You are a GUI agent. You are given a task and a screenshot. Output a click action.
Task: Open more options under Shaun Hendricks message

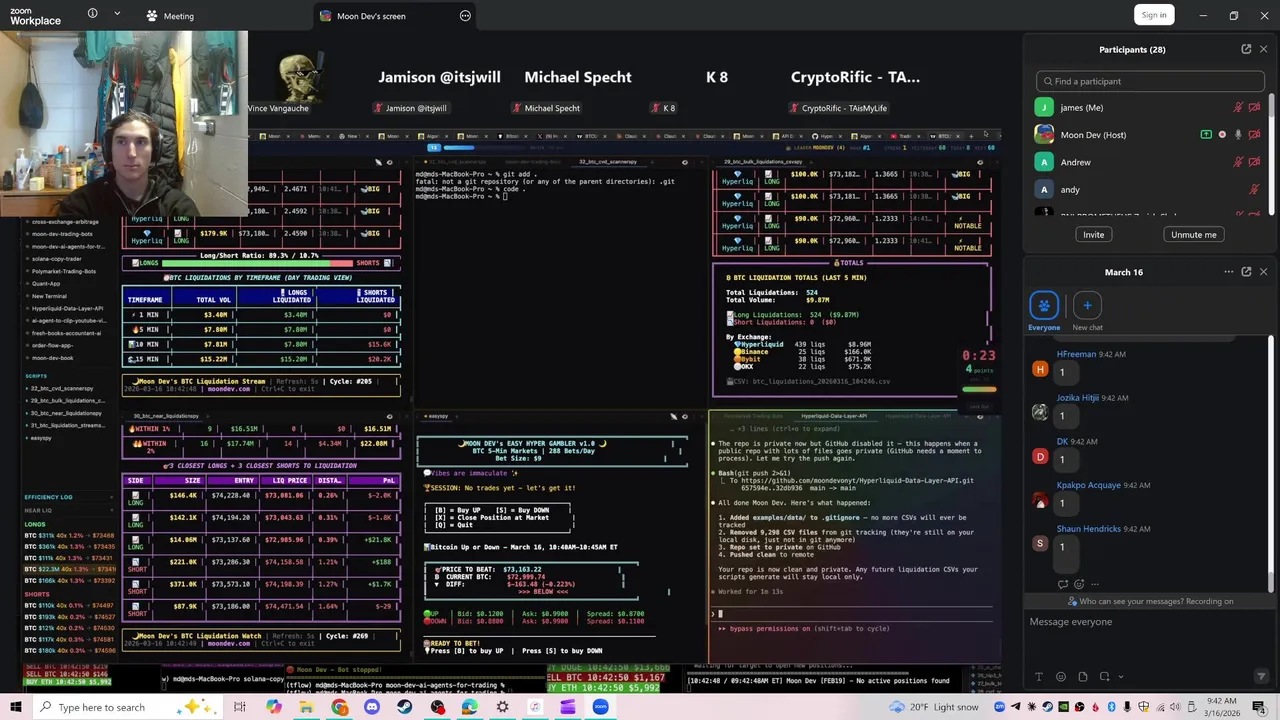(1095, 584)
